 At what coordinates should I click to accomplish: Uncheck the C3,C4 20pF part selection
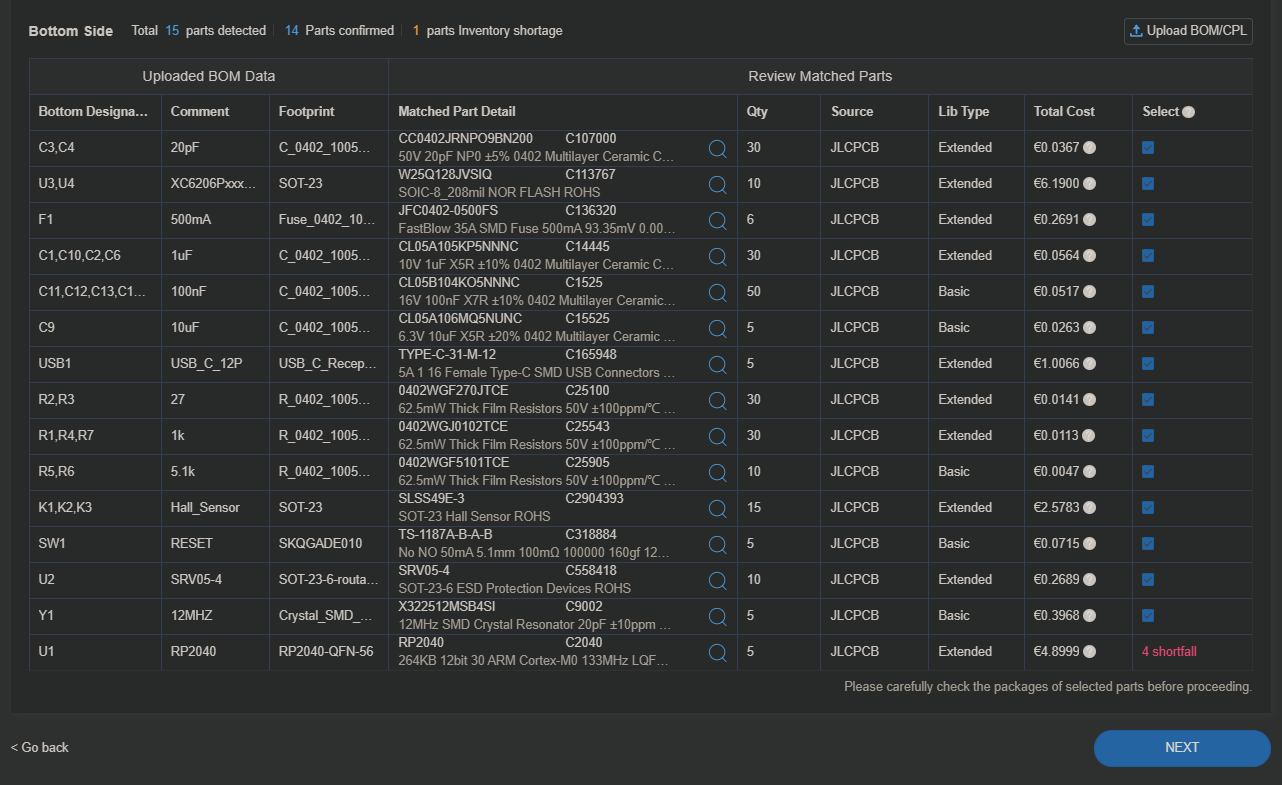click(x=1148, y=148)
